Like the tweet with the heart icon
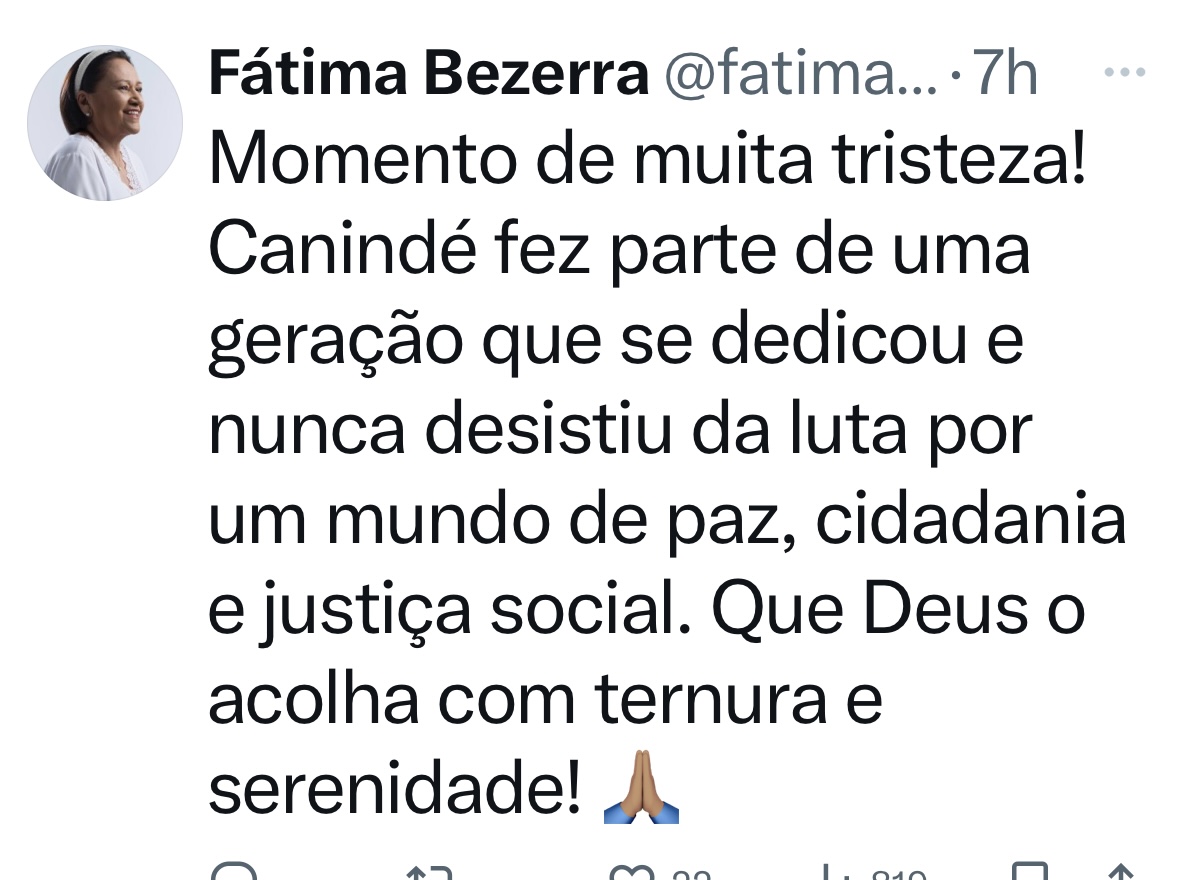The image size is (1179, 880). 630,872
